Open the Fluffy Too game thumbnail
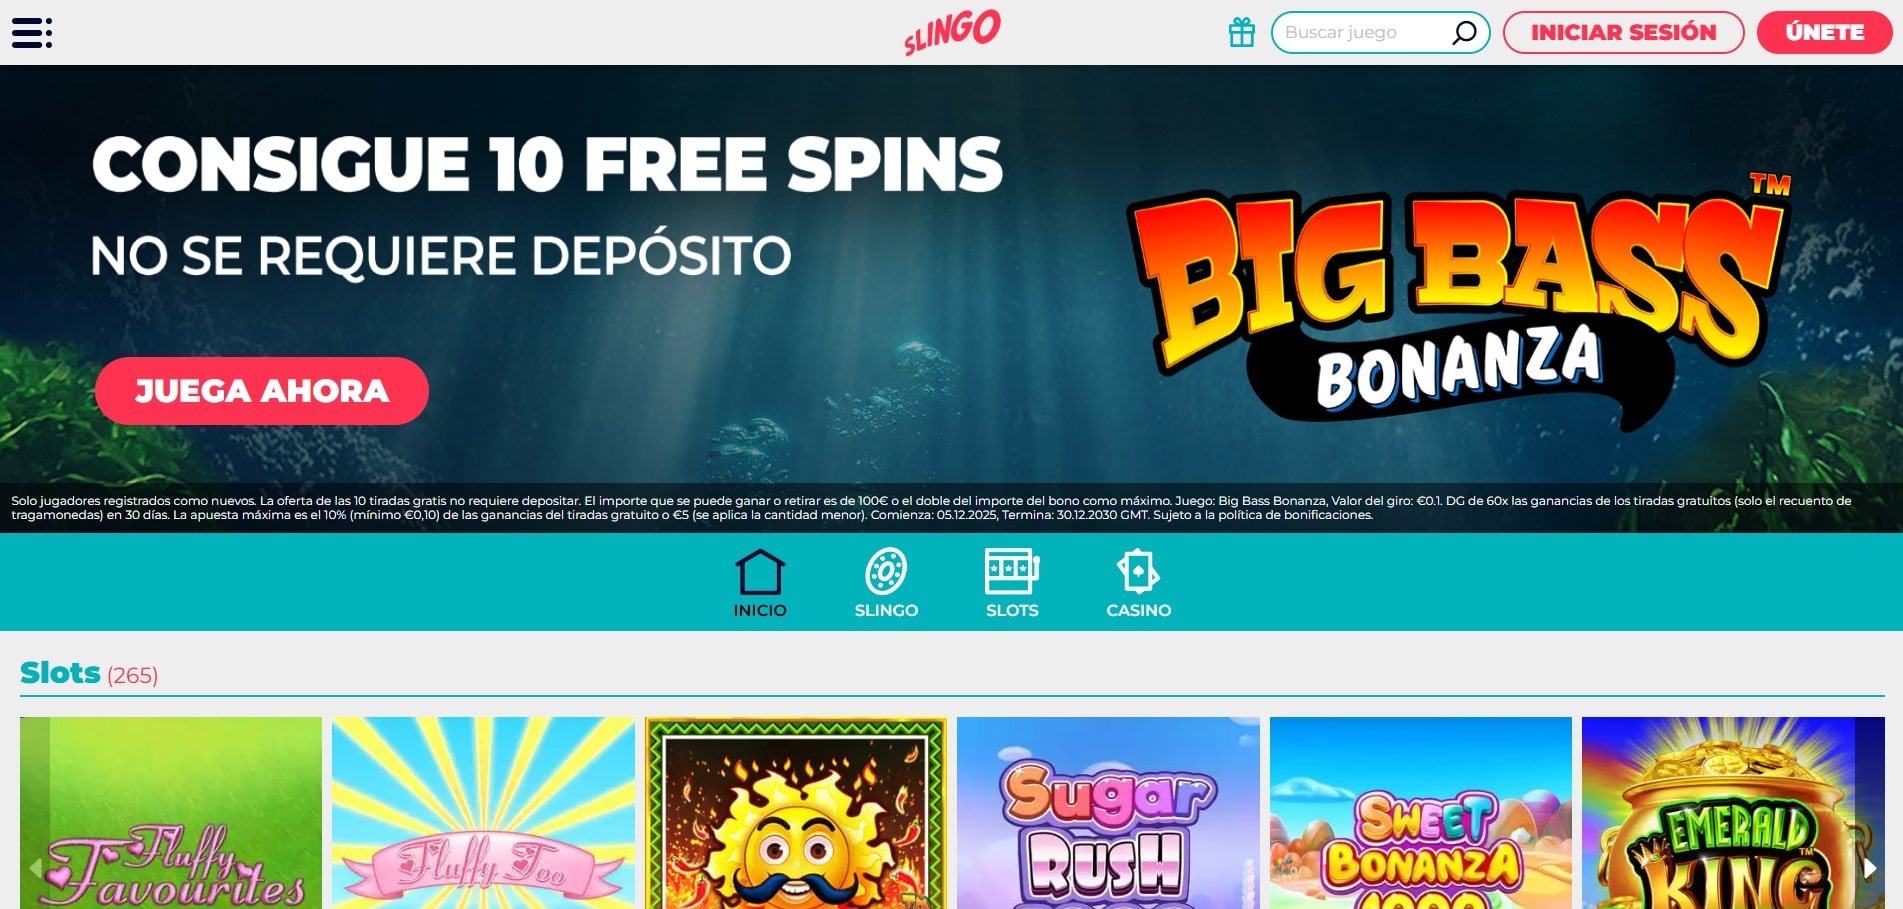Screen dimensions: 1903x909 (483, 813)
